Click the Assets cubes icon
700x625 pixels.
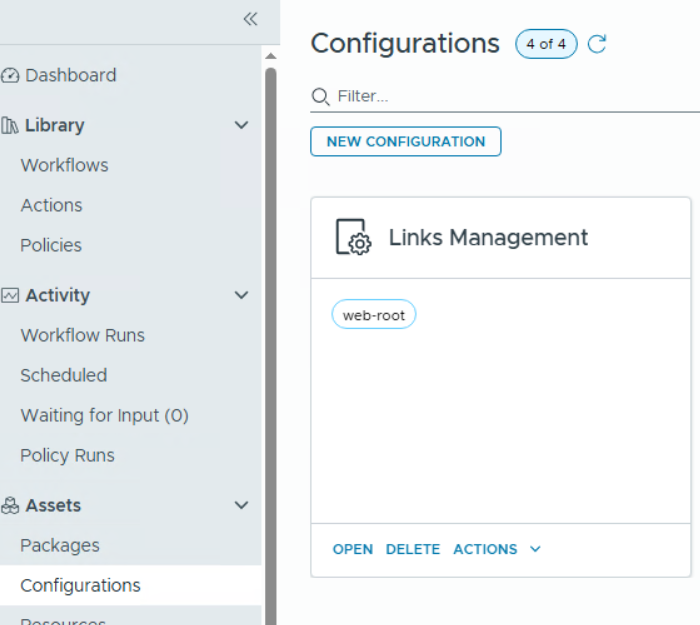click(x=11, y=505)
